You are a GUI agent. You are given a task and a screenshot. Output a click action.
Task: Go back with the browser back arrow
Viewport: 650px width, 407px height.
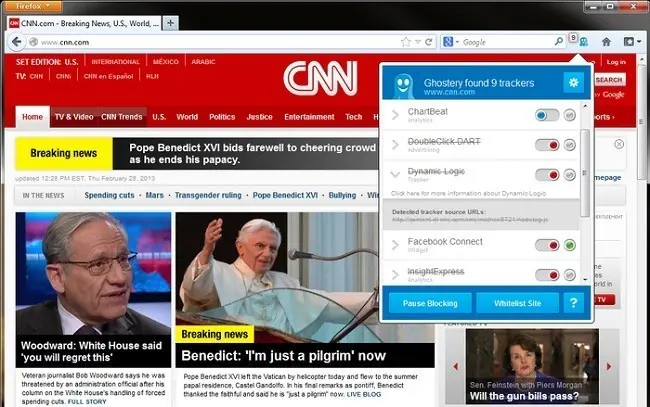[17, 42]
